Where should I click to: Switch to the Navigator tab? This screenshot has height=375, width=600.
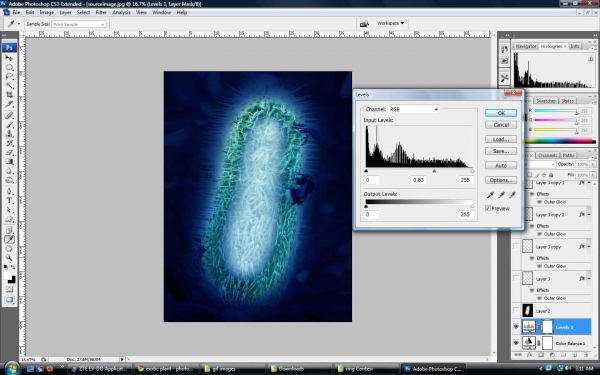click(x=525, y=46)
